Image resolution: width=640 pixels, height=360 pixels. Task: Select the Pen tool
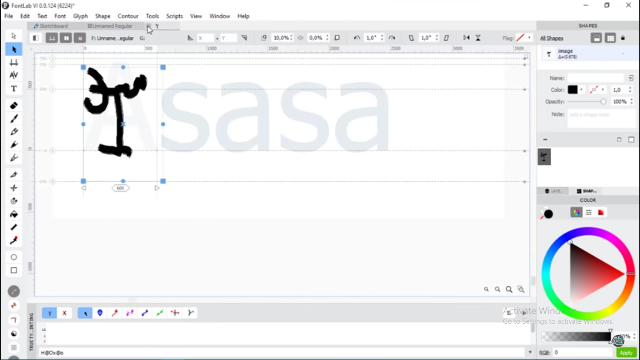(13, 145)
